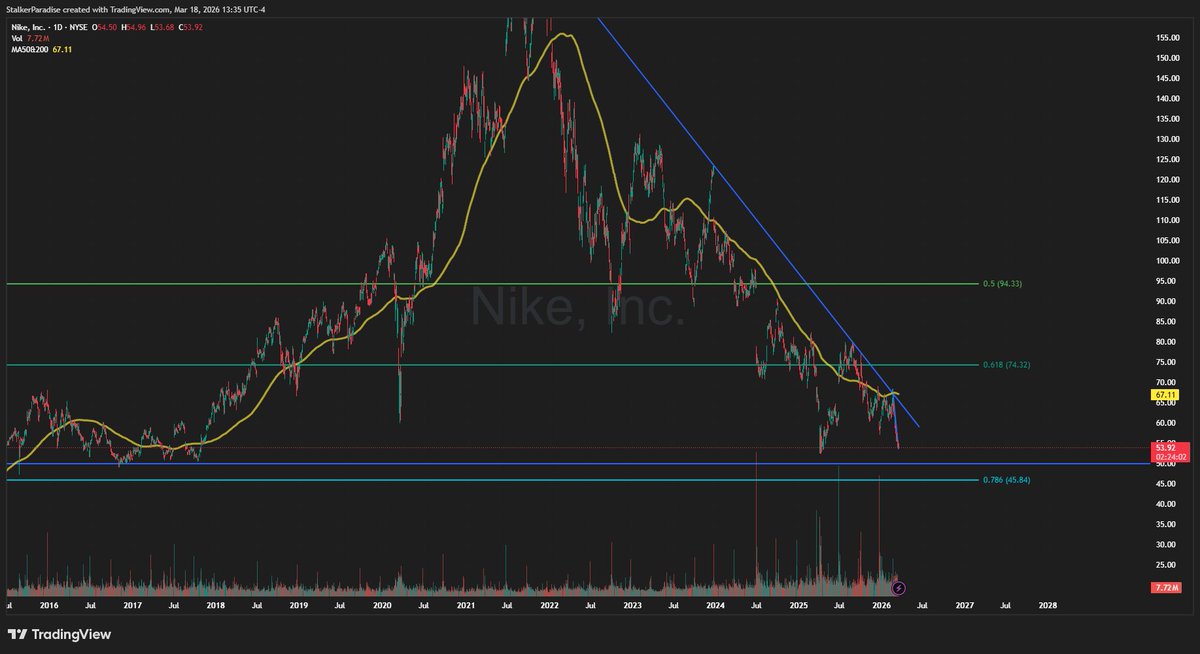Click the 2019 label on the time axis
Screen dimensions: 1200x654
point(299,605)
